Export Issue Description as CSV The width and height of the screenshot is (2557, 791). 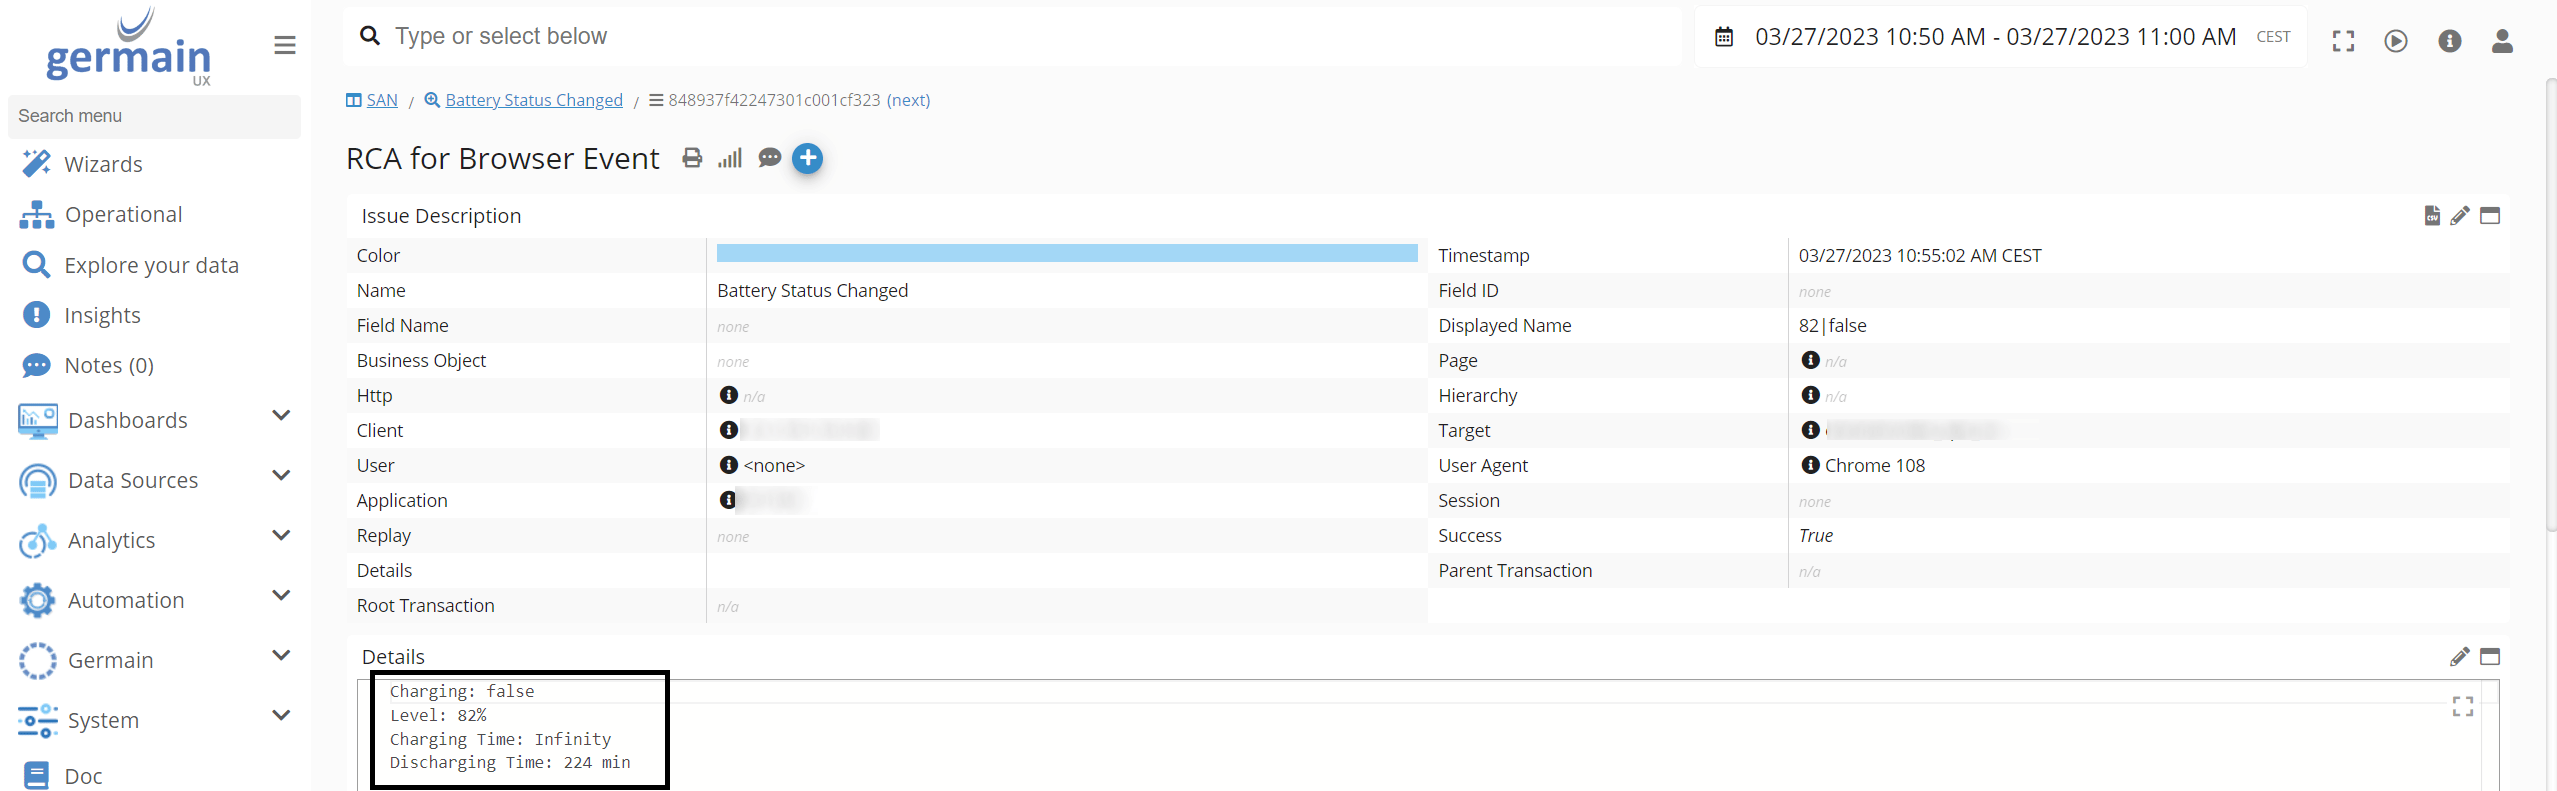pyautogui.click(x=2432, y=215)
